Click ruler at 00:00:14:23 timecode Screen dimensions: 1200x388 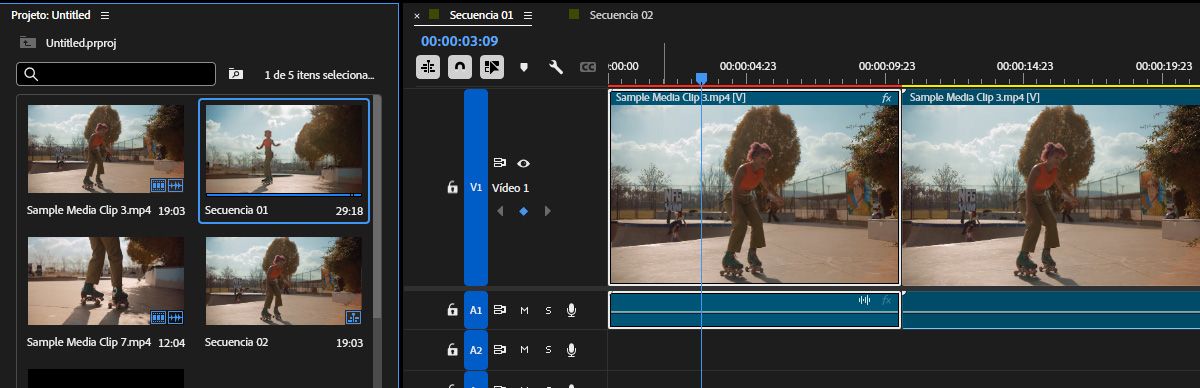pos(1026,65)
